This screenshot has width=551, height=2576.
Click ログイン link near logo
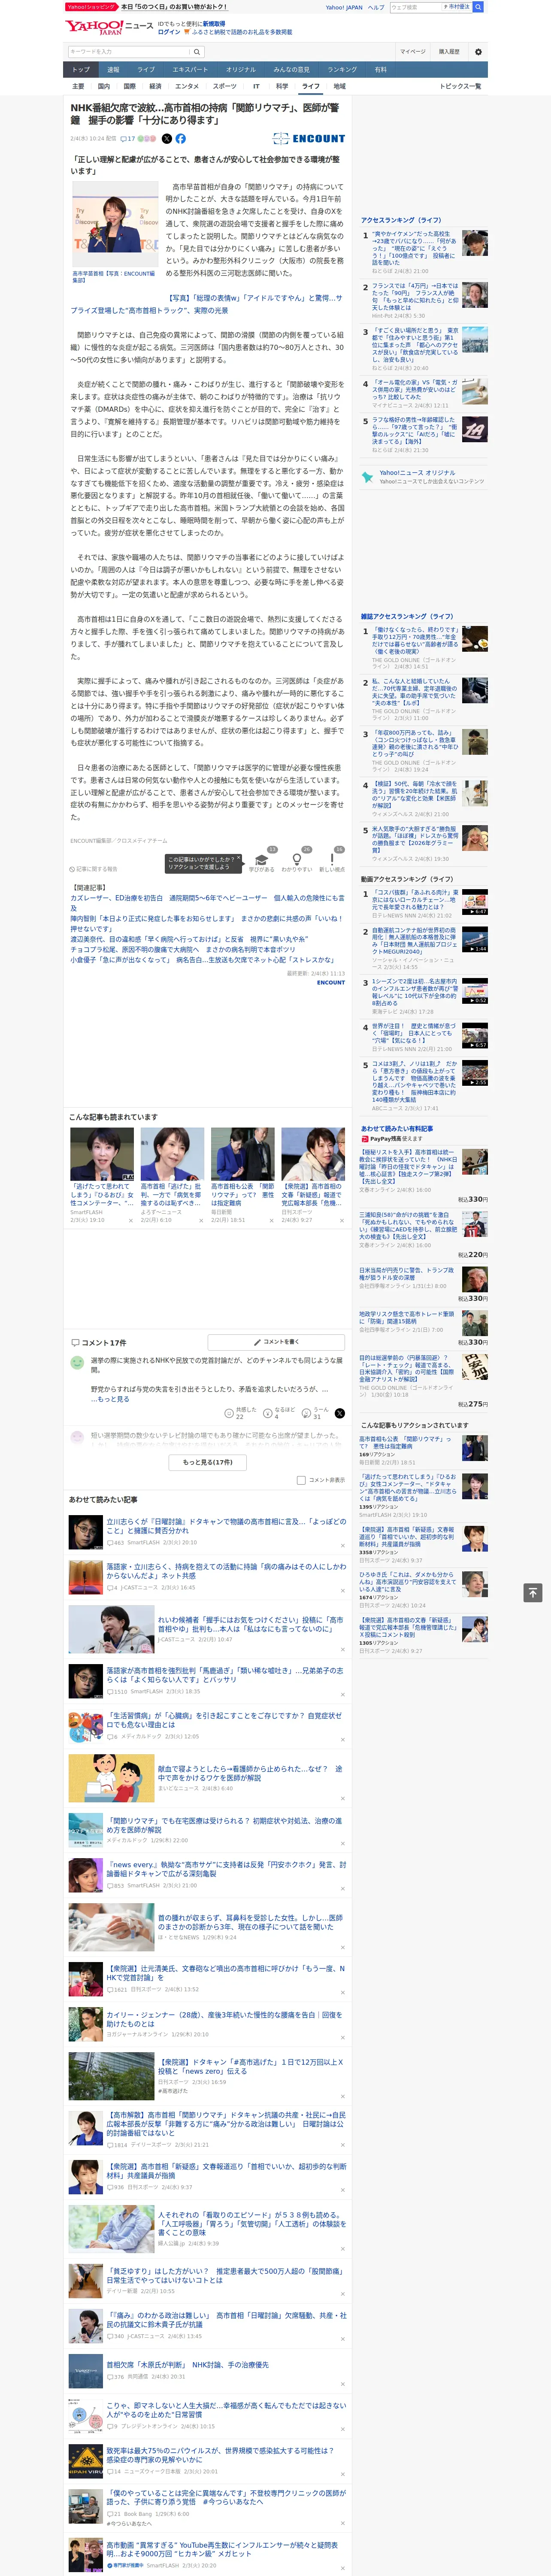169,32
